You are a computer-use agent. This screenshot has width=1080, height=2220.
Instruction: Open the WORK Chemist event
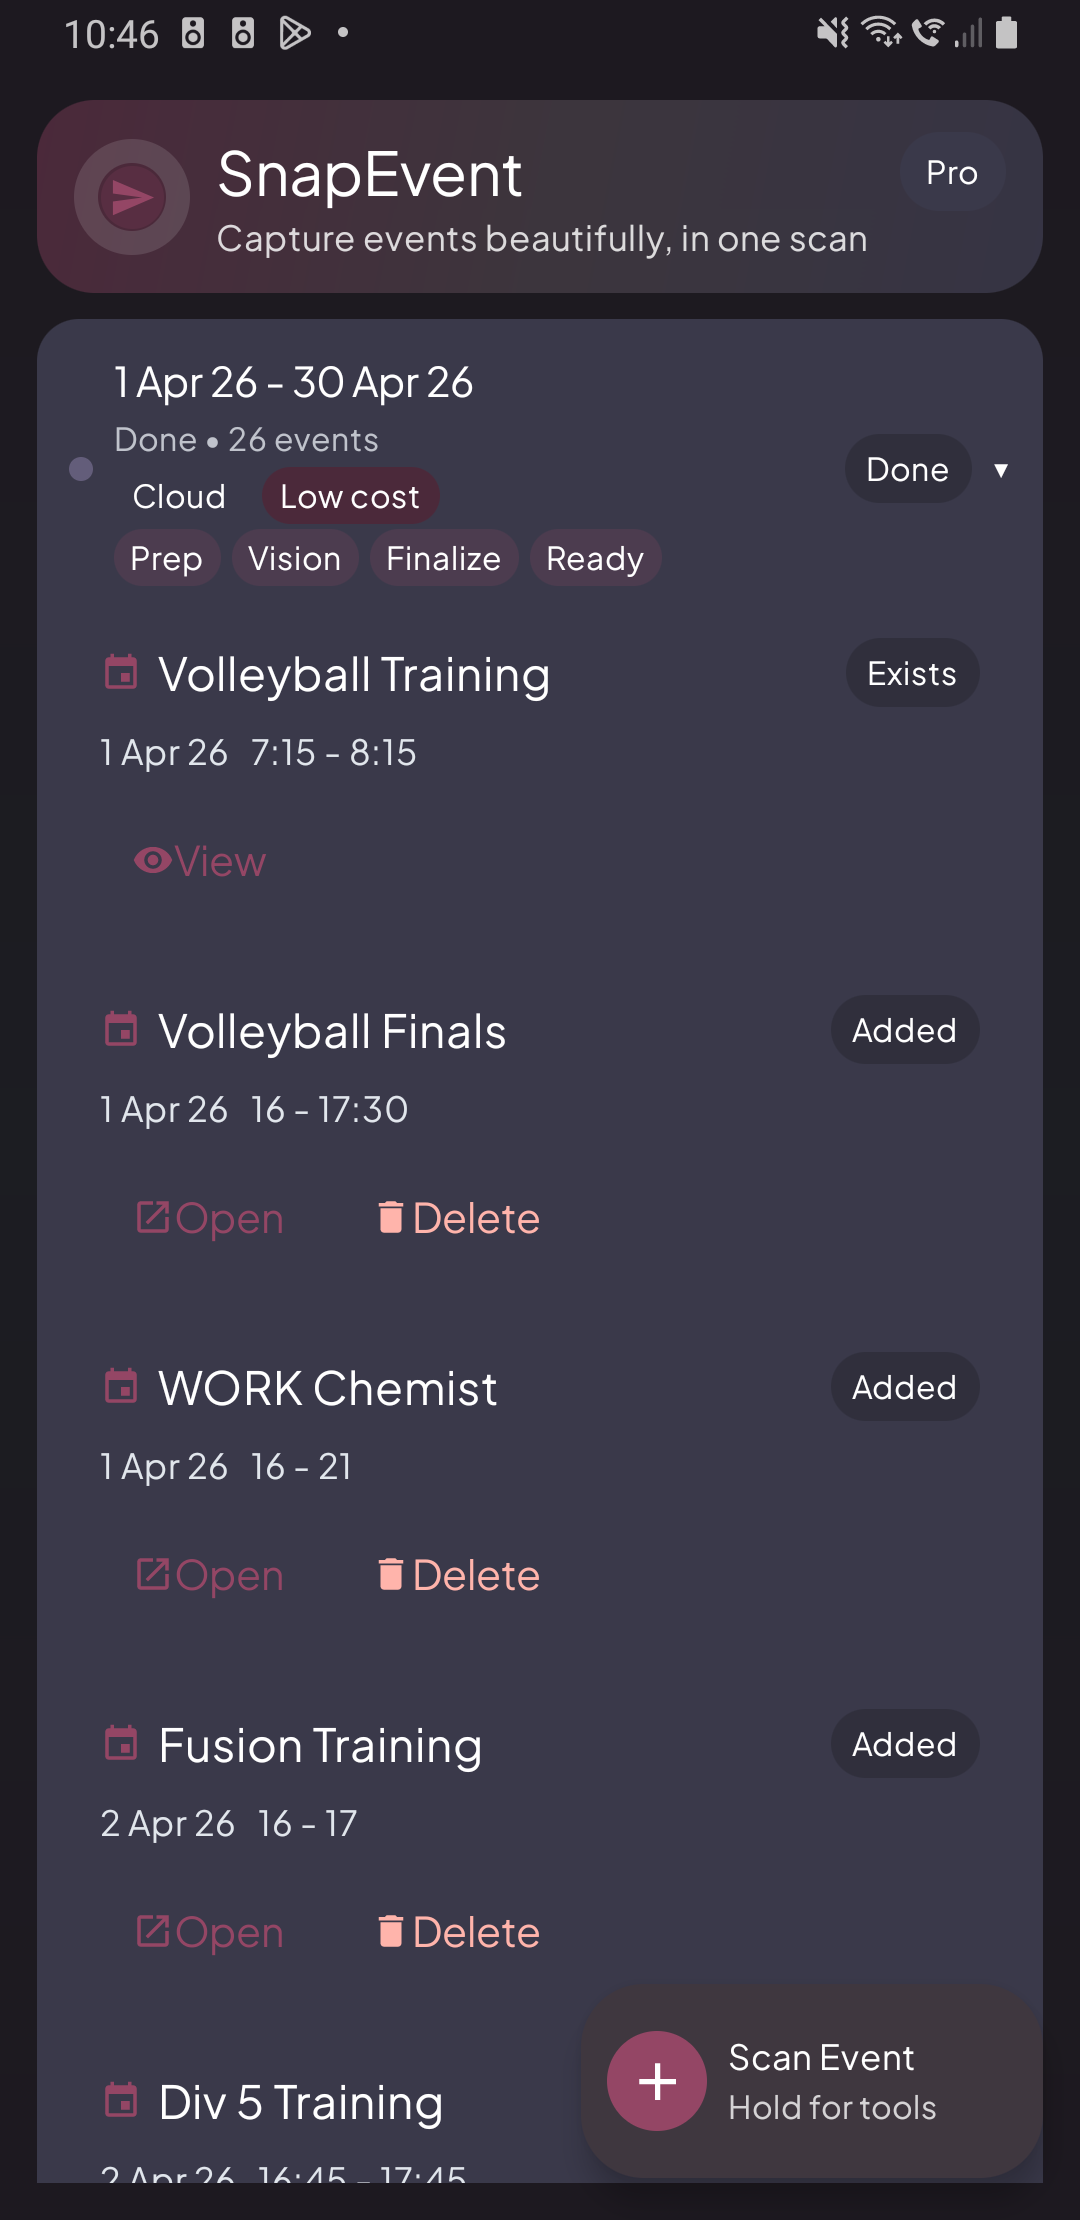[210, 1576]
